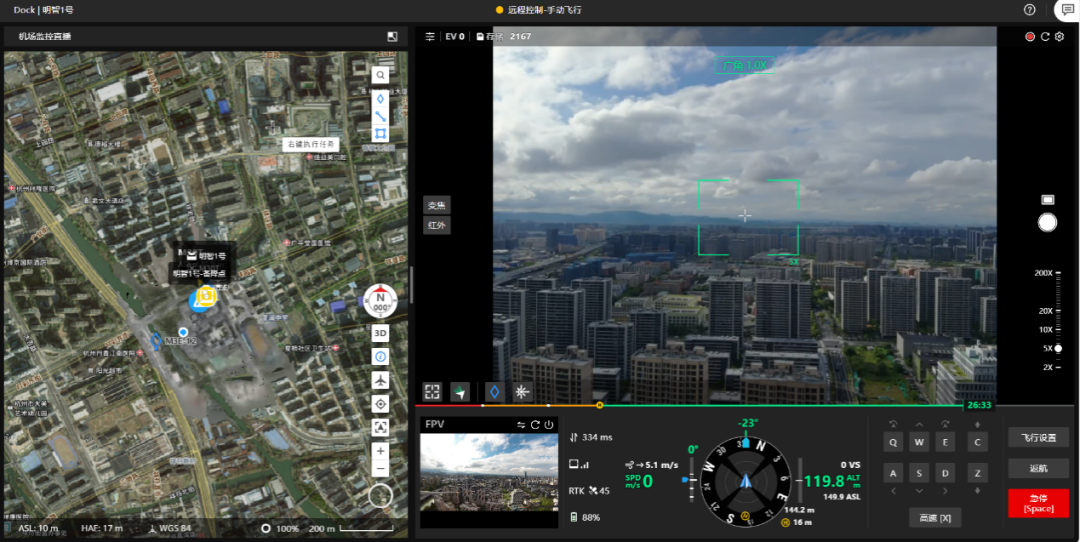Viewport: 1080px width, 542px height.
Task: Open the map info panel
Action: 380,357
